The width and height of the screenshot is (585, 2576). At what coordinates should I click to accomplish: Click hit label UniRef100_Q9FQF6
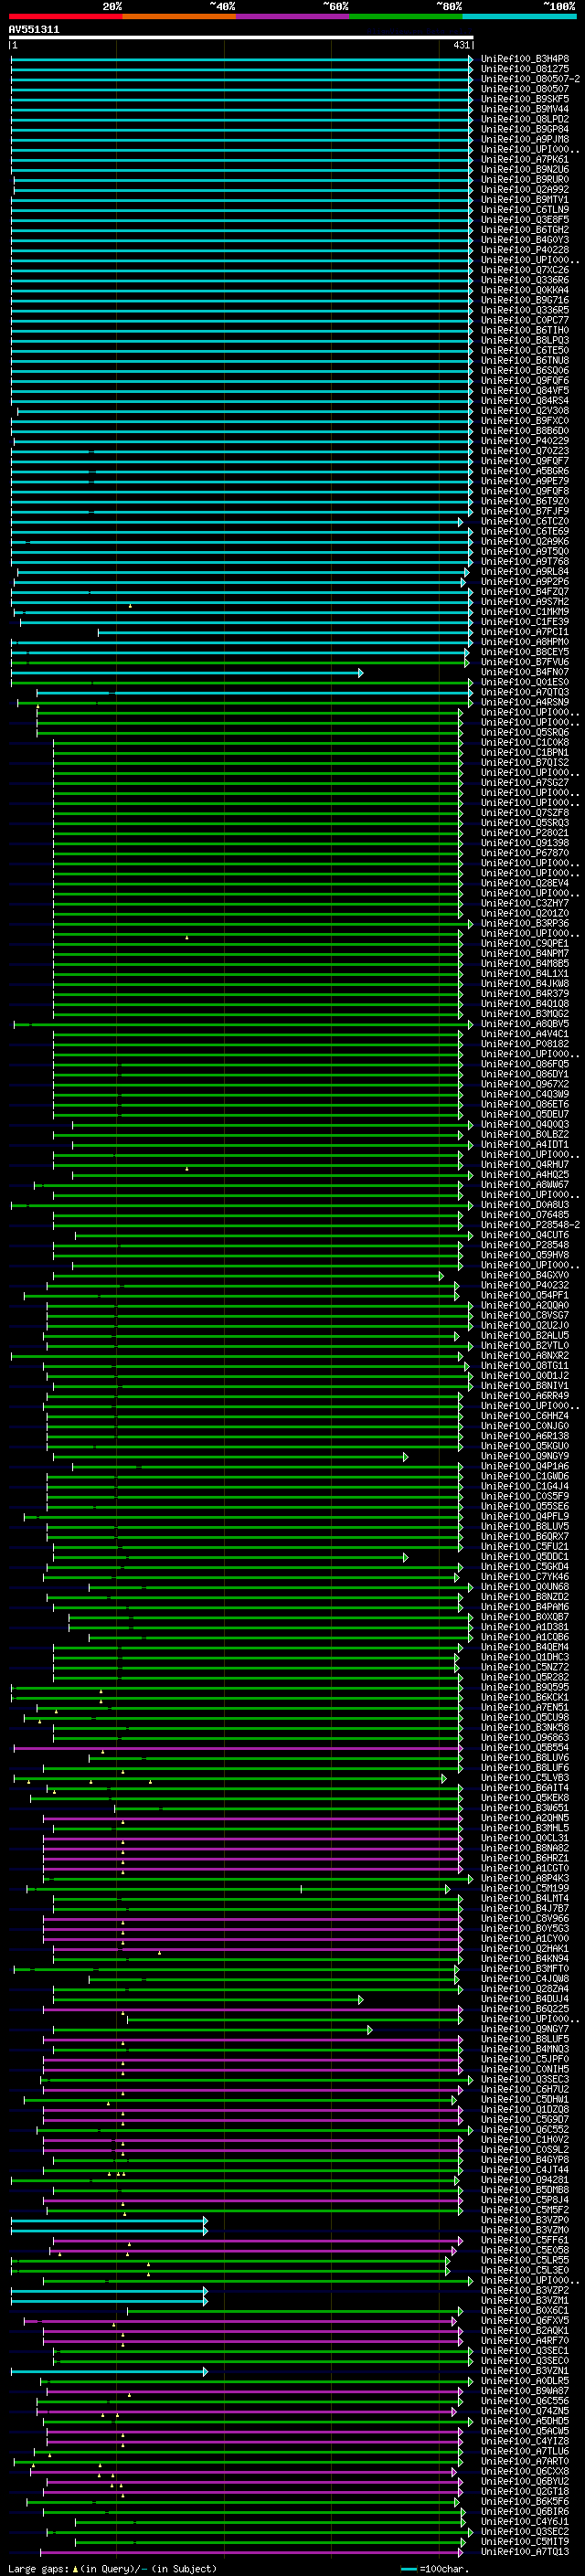[525, 381]
